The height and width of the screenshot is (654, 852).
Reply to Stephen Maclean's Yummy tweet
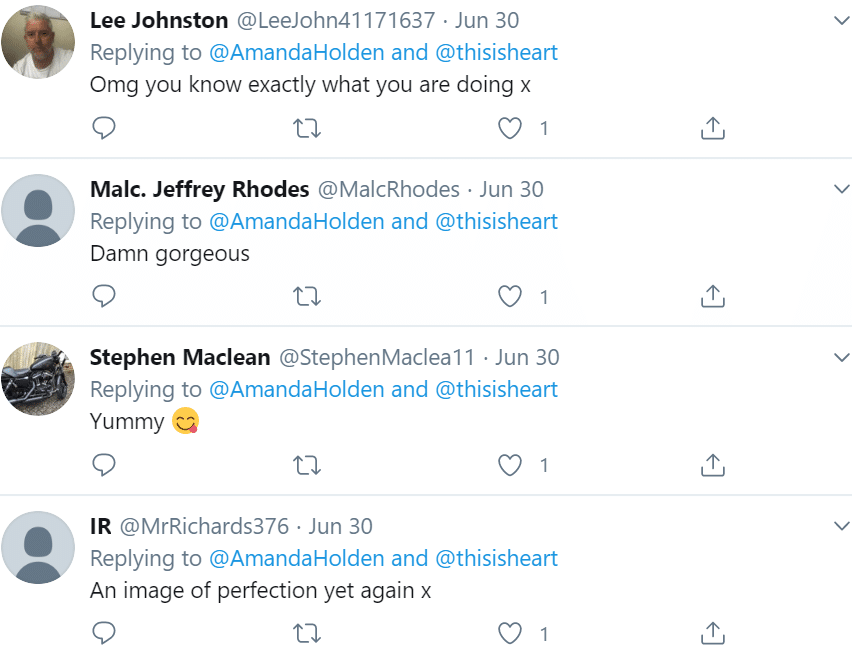tap(103, 465)
